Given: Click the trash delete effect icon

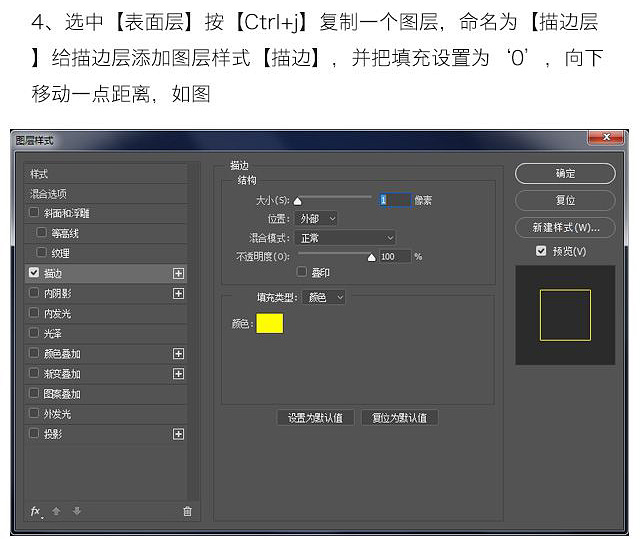Looking at the screenshot, I should tap(187, 511).
